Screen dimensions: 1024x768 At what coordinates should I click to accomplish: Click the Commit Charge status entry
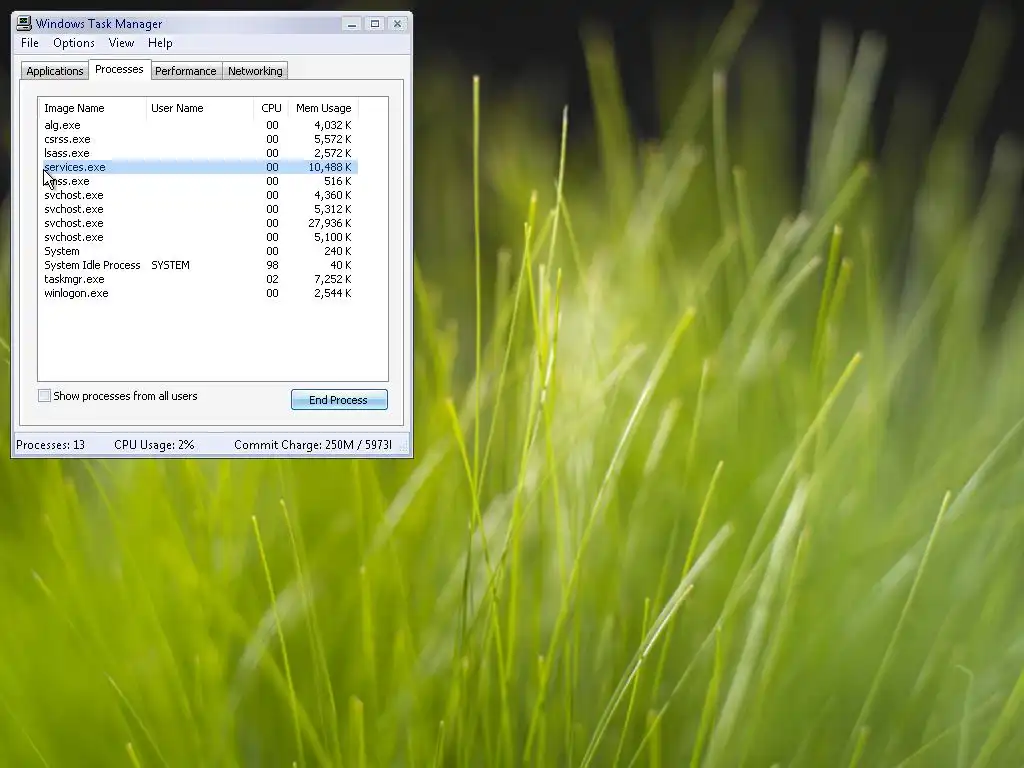313,445
